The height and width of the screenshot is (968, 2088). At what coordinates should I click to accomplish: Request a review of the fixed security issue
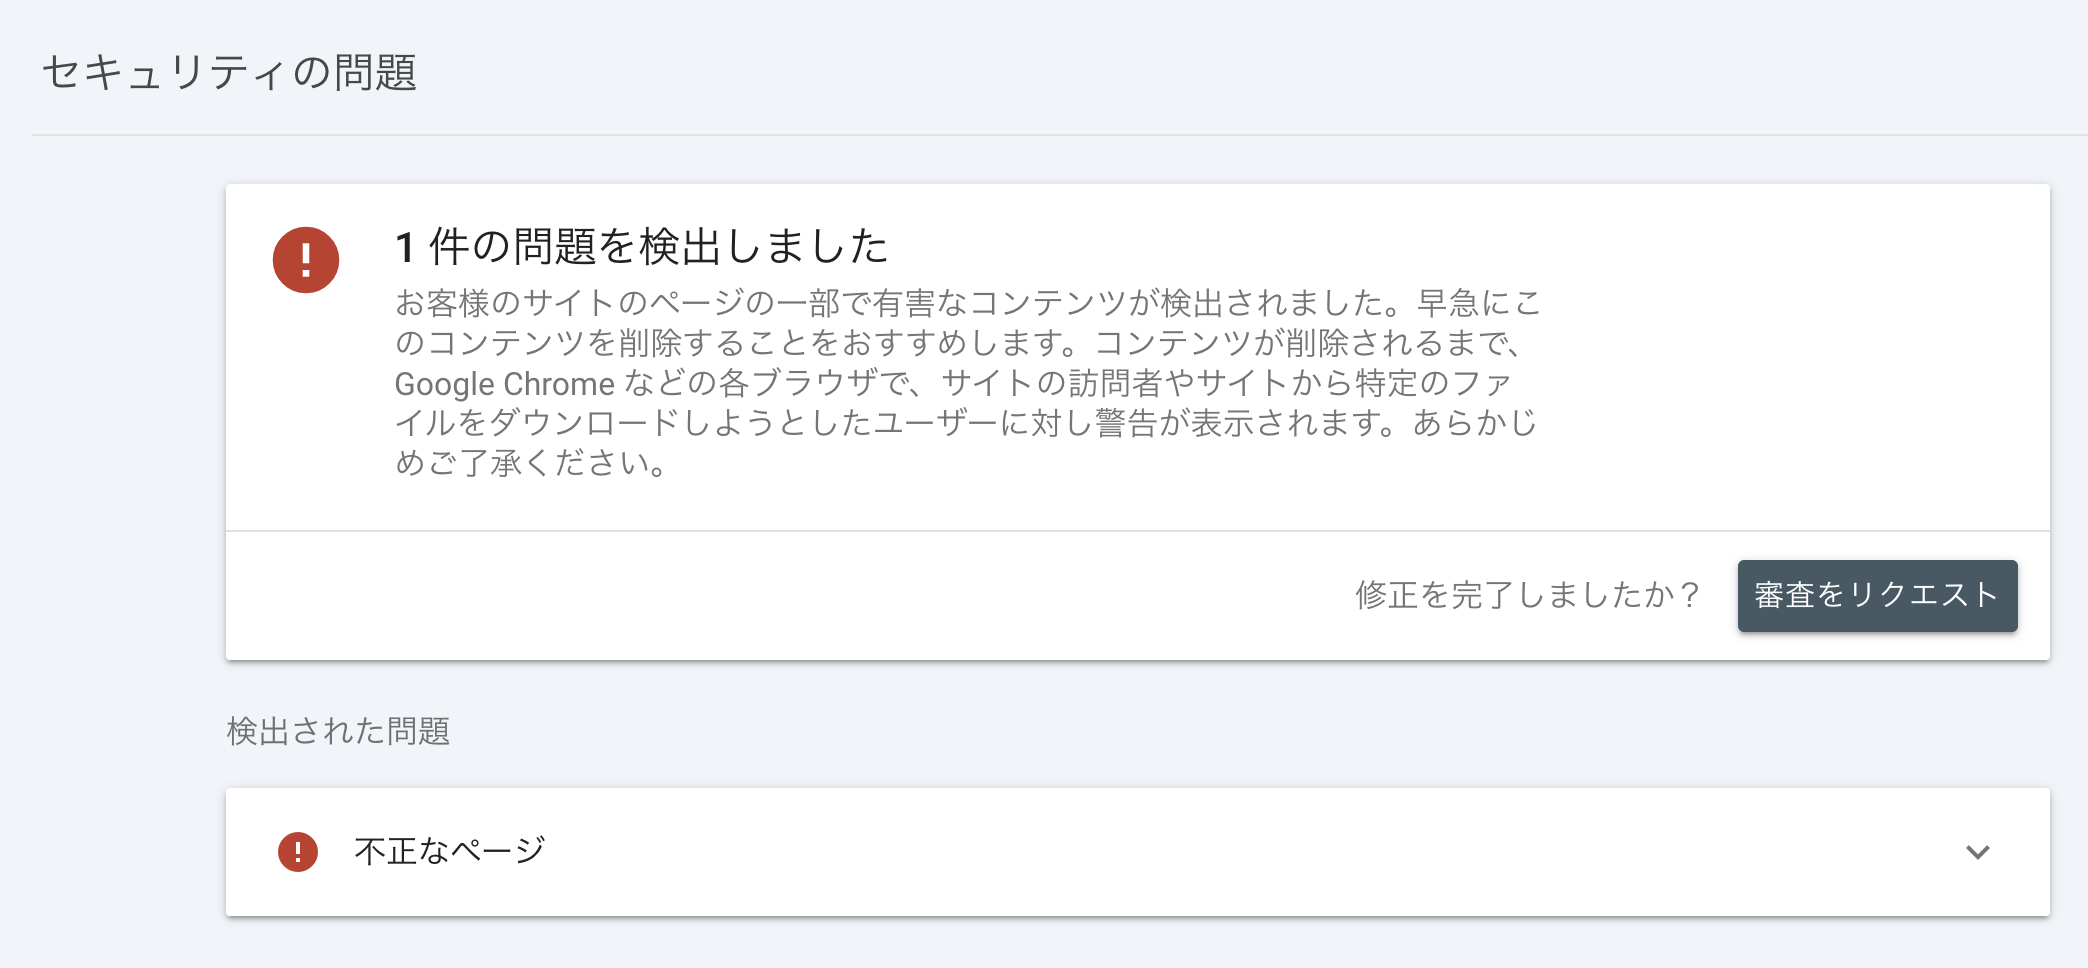[1877, 596]
